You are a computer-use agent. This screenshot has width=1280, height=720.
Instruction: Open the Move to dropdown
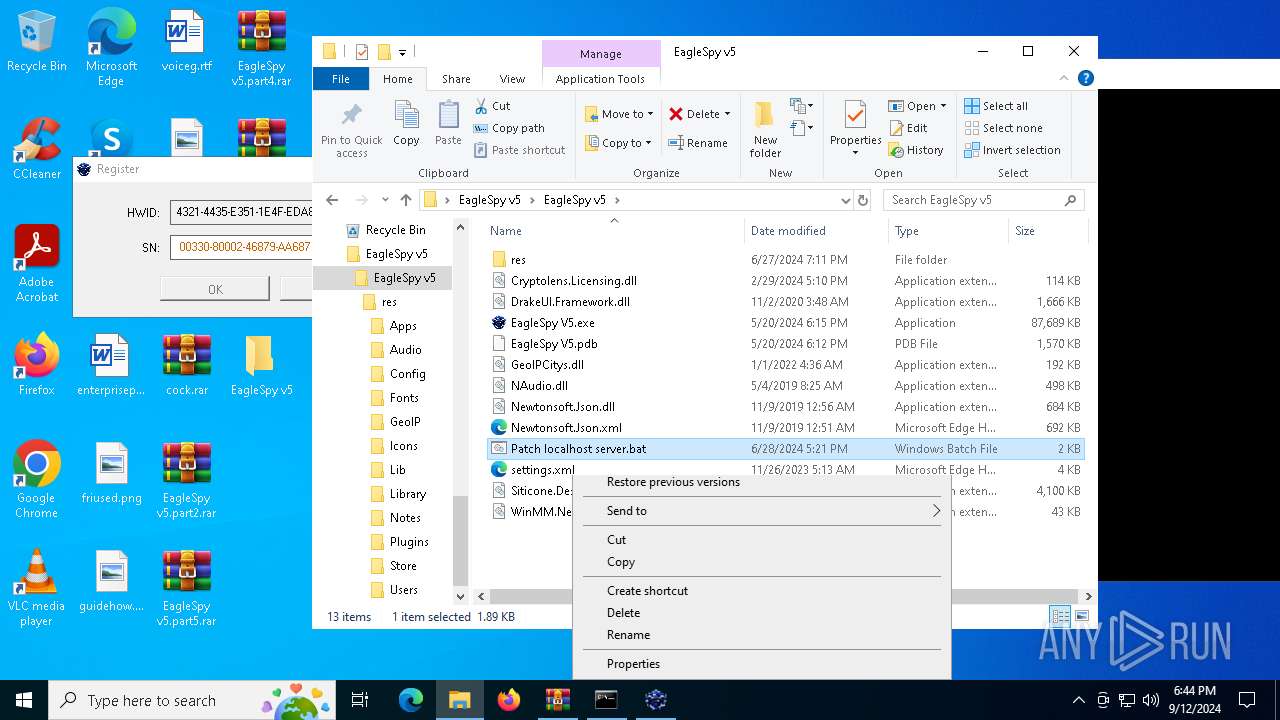coord(619,114)
